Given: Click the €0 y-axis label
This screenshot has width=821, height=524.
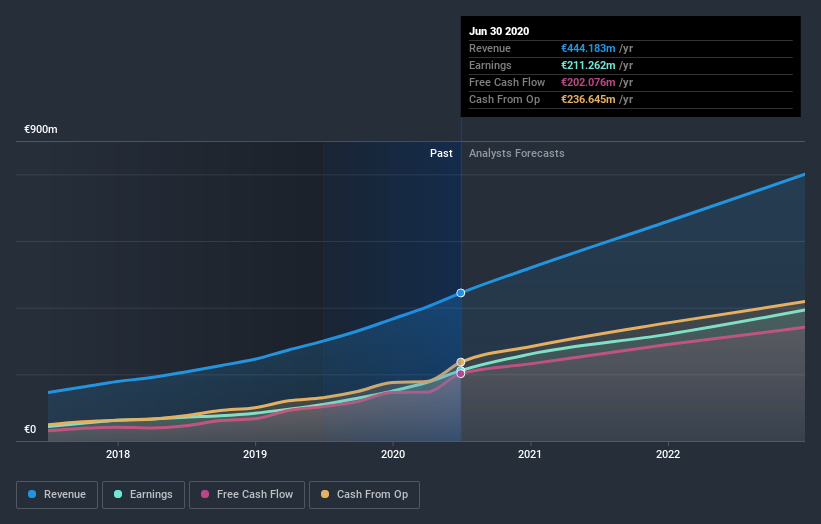Looking at the screenshot, I should [30, 429].
